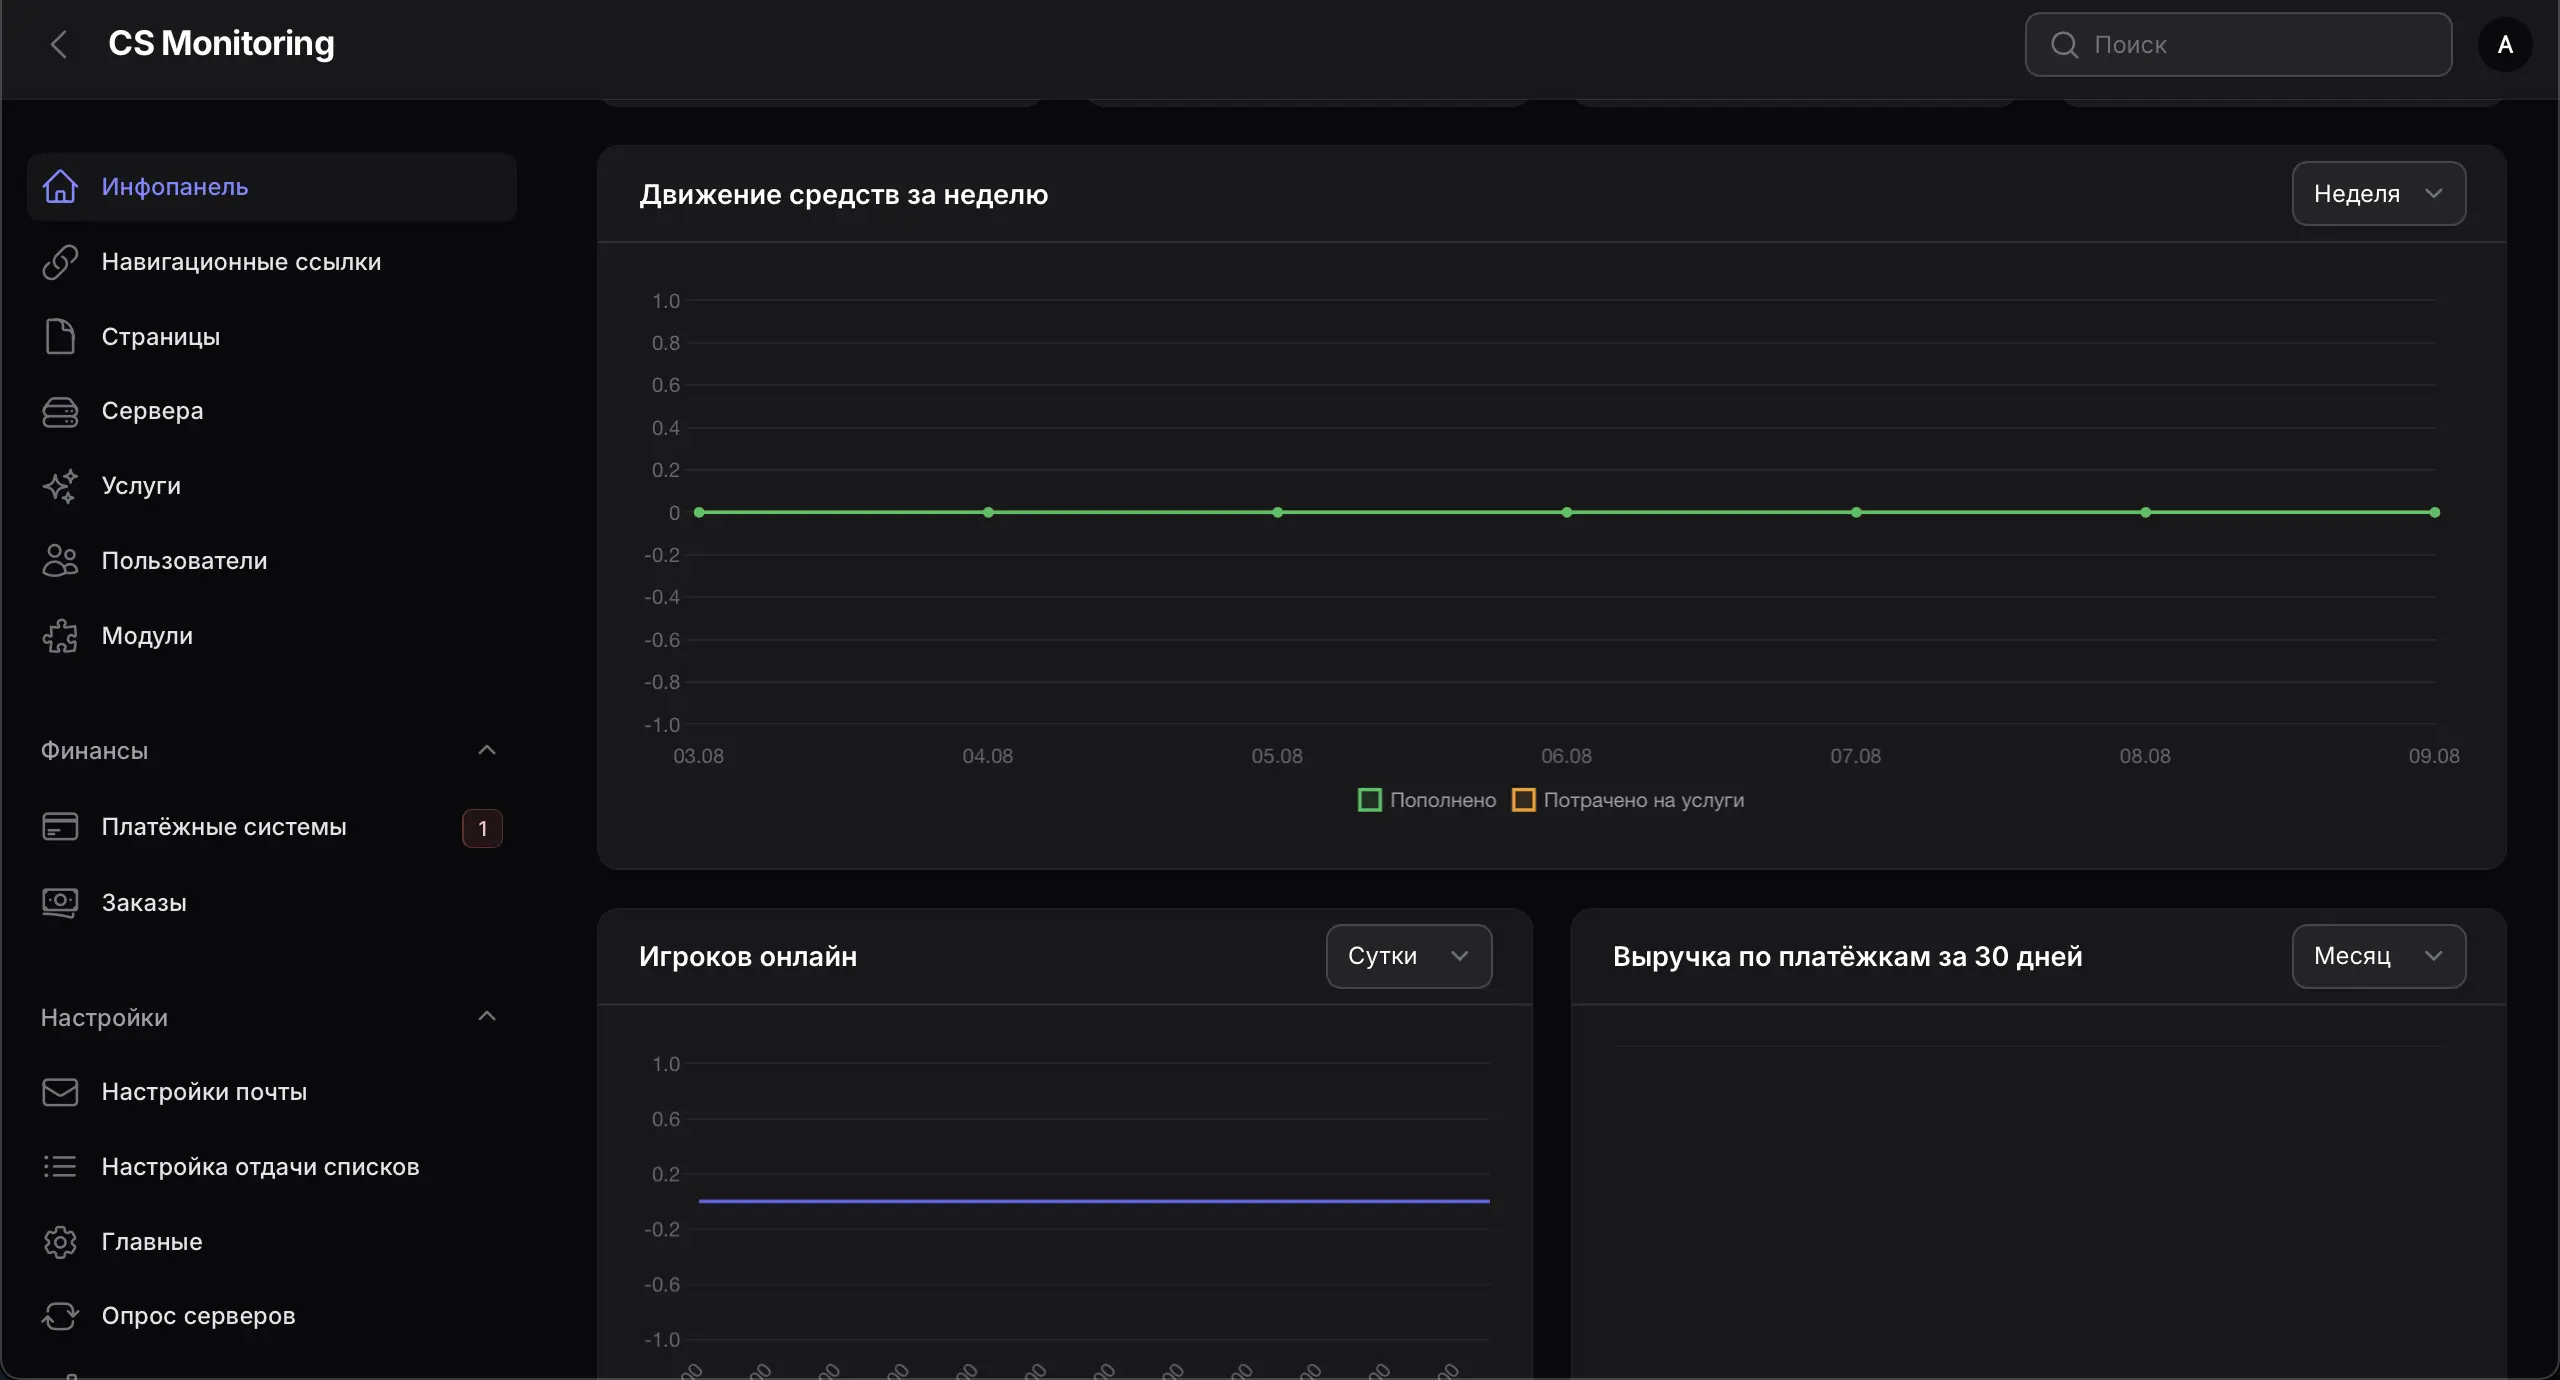
Task: Open the user avatar A menu
Action: pyautogui.click(x=2505, y=45)
